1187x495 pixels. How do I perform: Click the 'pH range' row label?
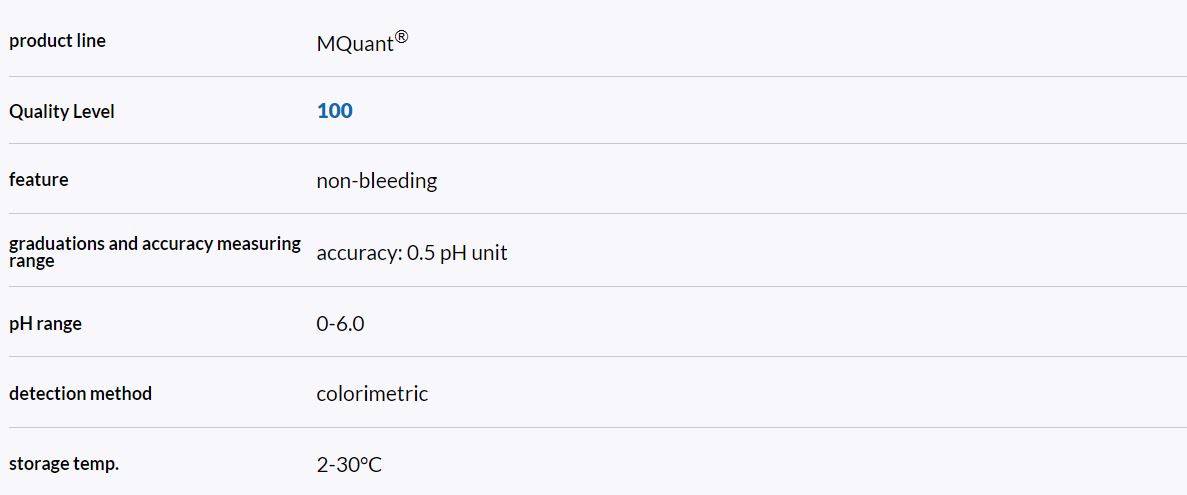coord(45,324)
